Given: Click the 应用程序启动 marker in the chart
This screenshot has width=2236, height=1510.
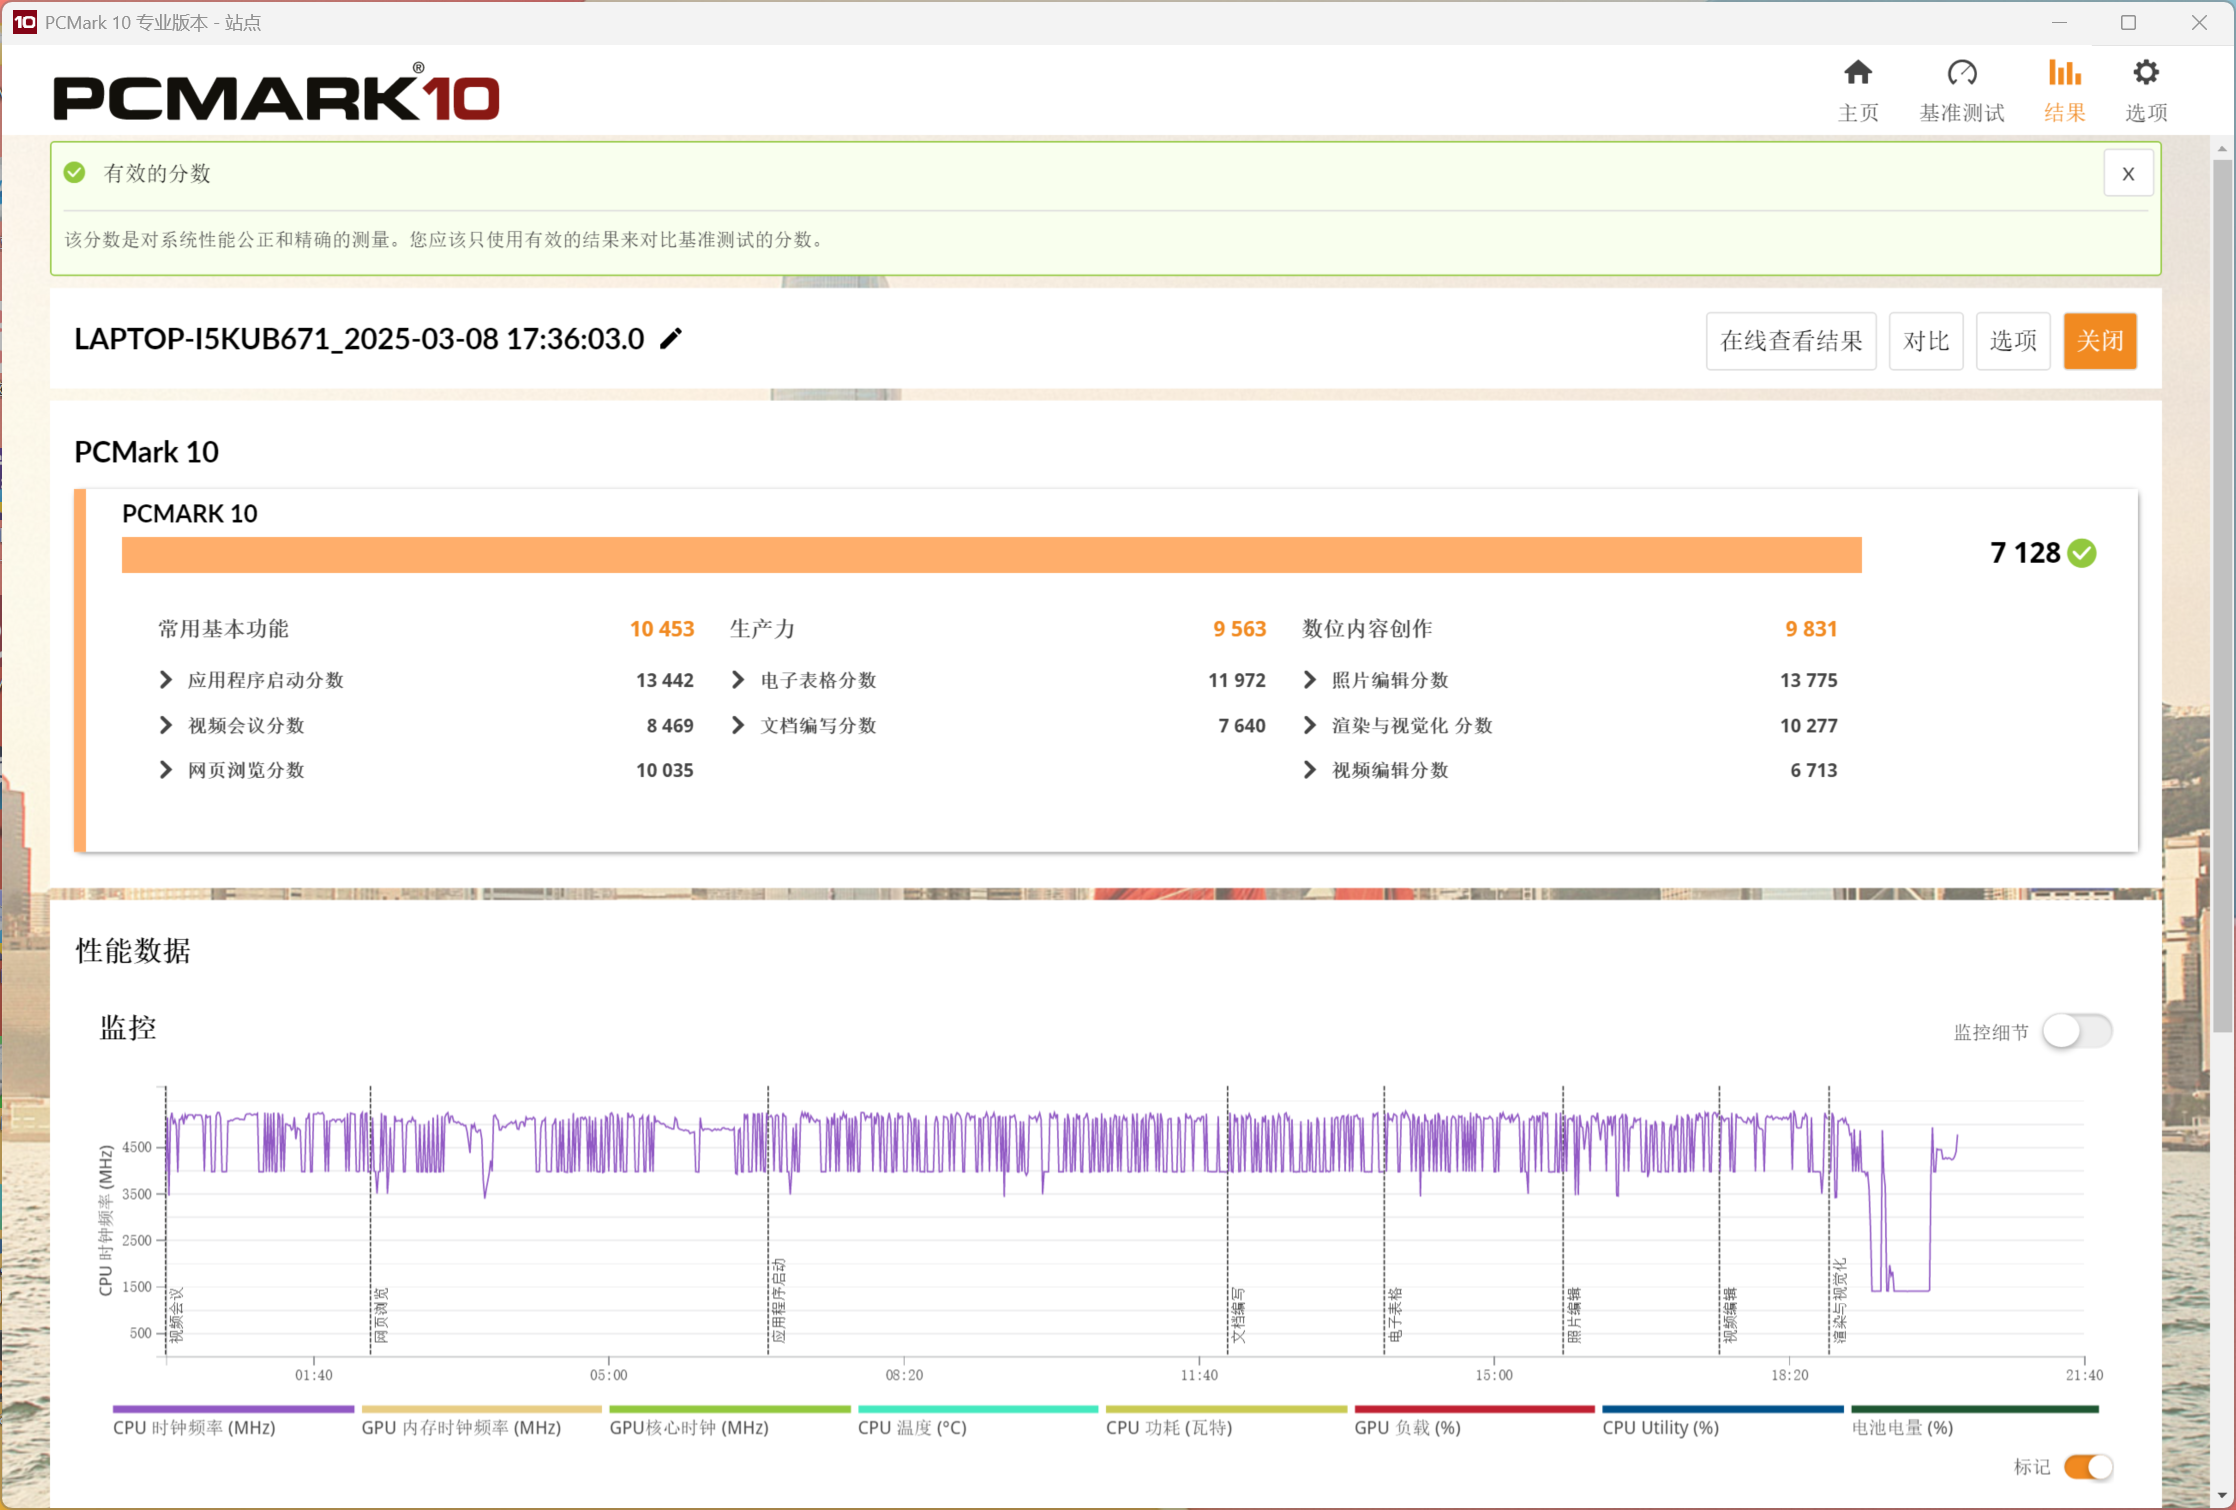Looking at the screenshot, I should (x=778, y=1300).
